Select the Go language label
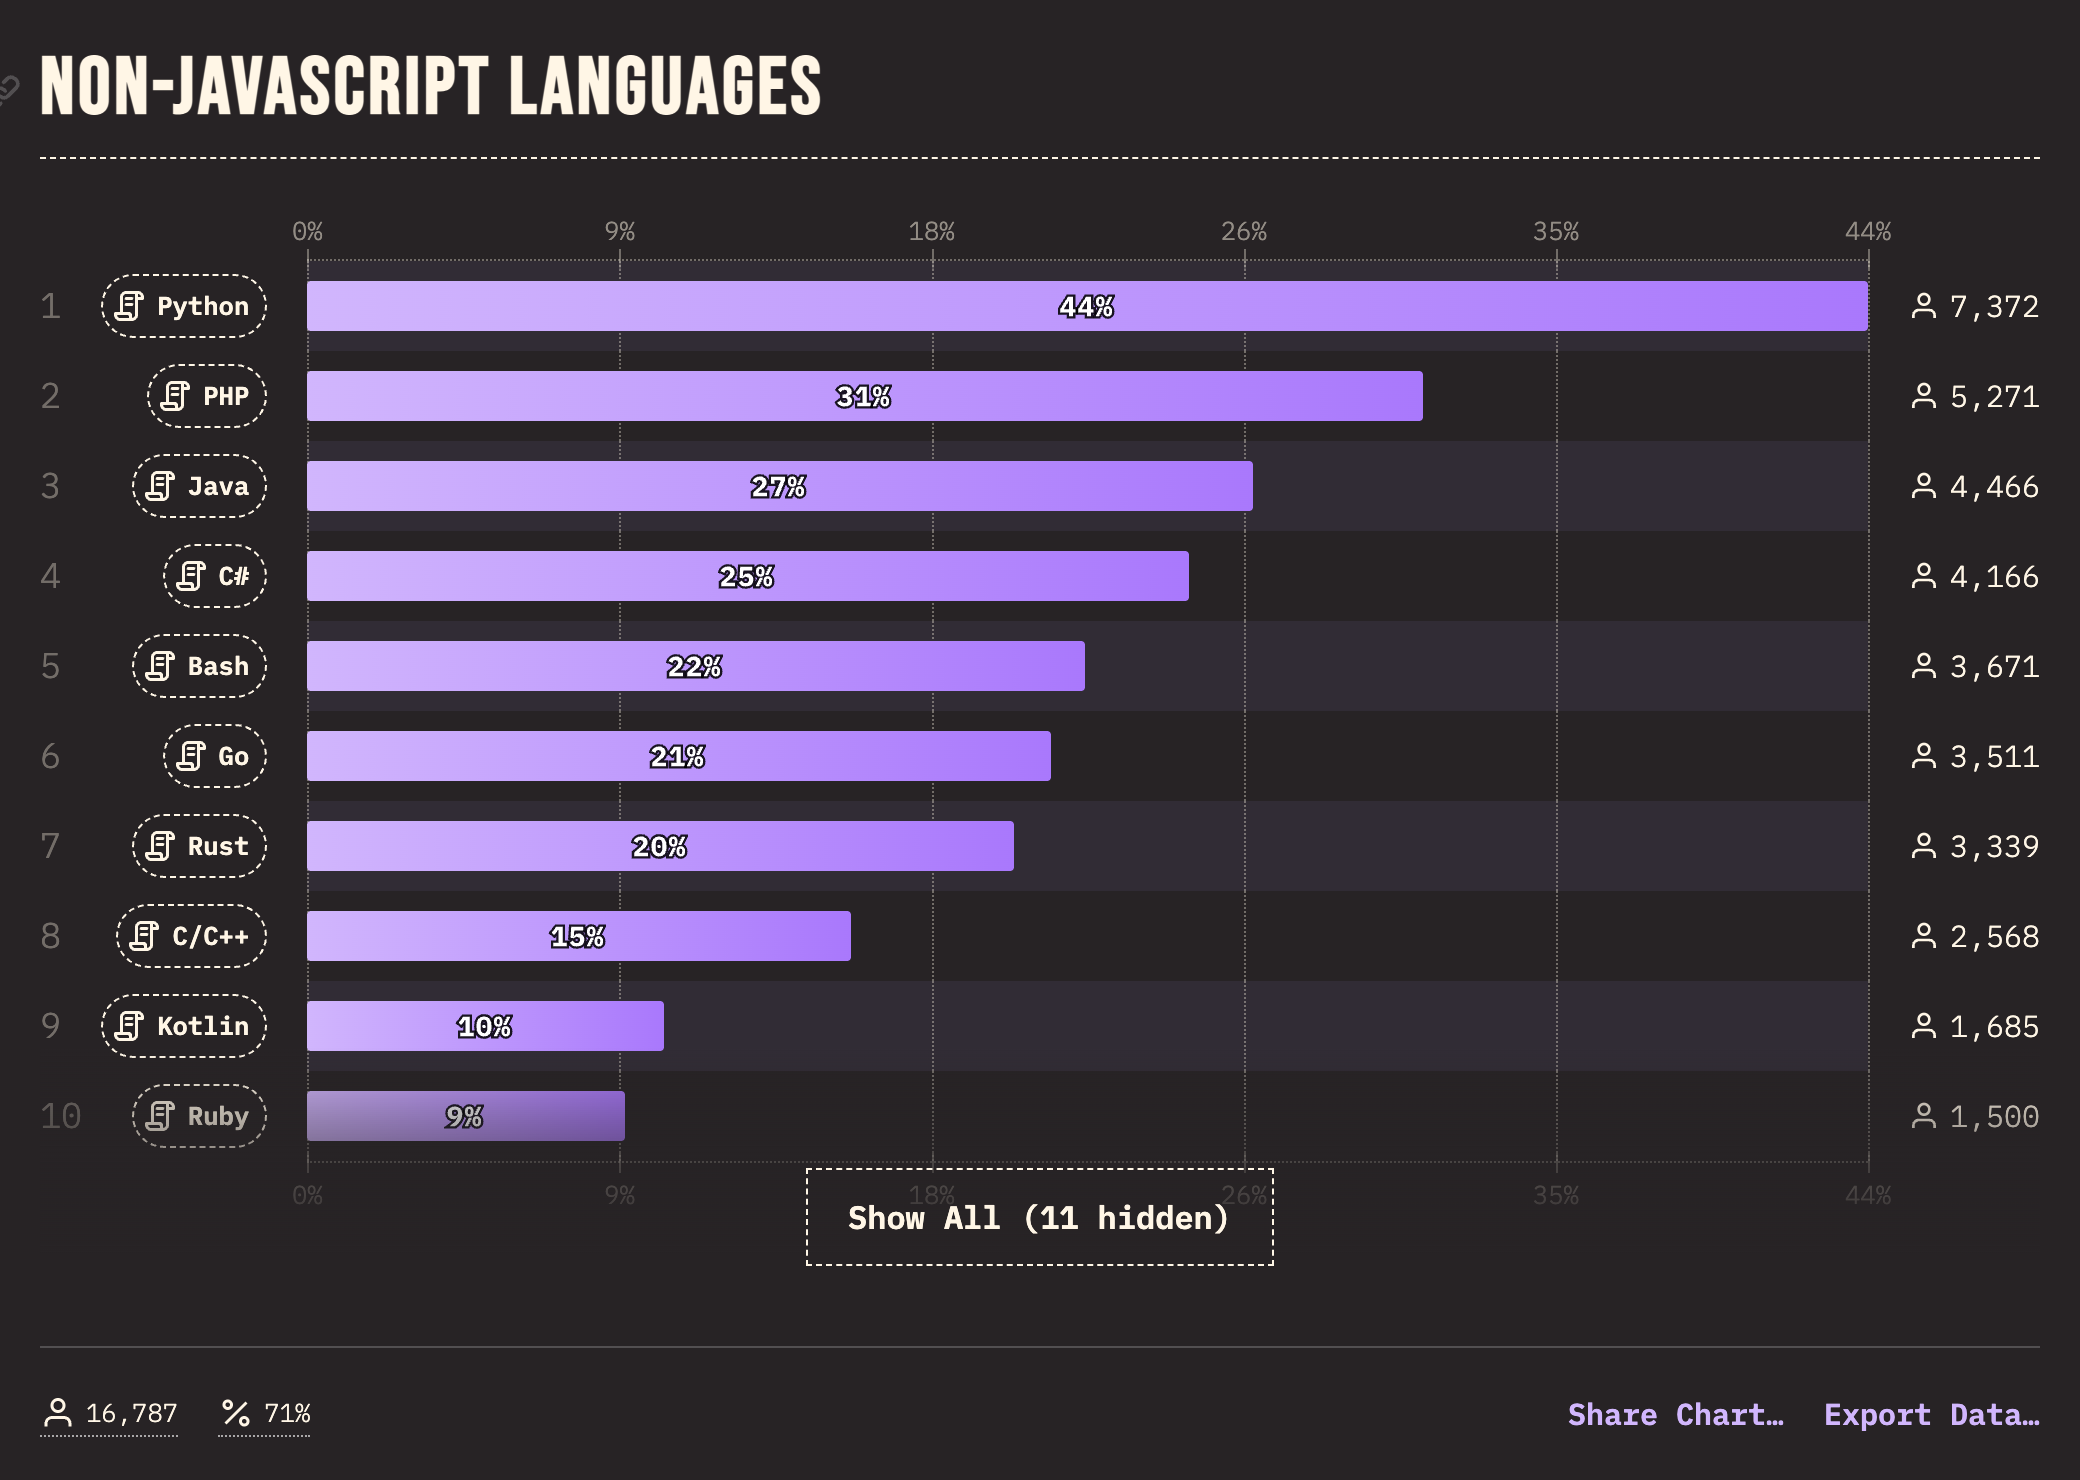The height and width of the screenshot is (1480, 2080). point(215,756)
